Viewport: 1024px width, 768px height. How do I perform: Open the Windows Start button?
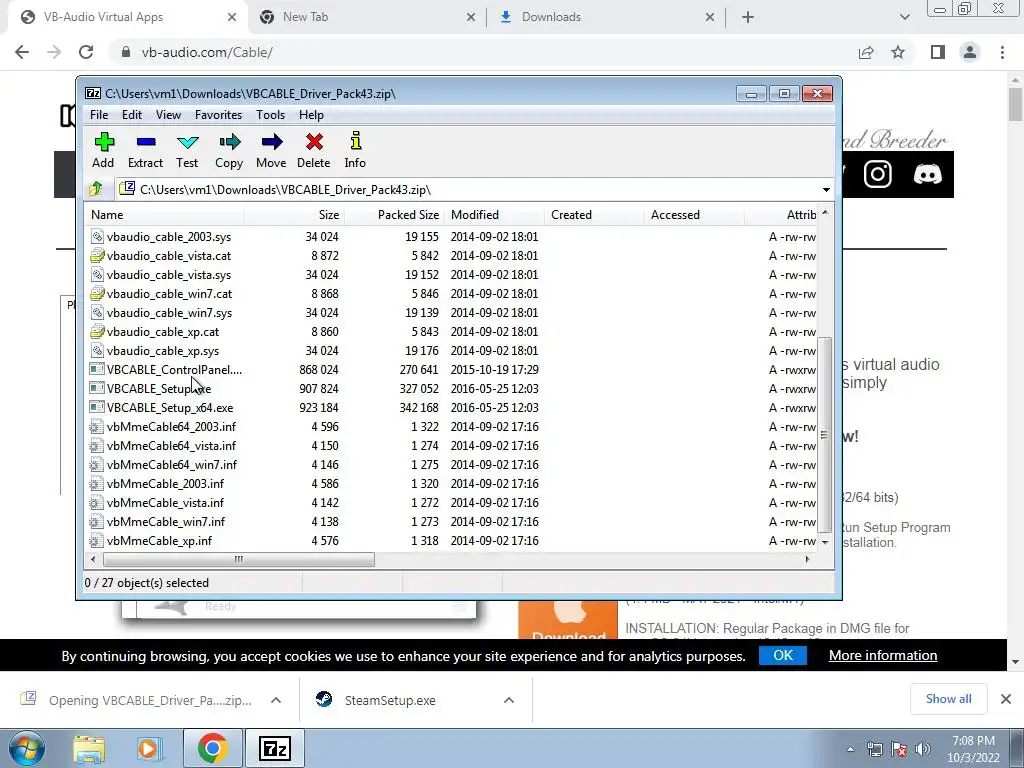(x=26, y=748)
